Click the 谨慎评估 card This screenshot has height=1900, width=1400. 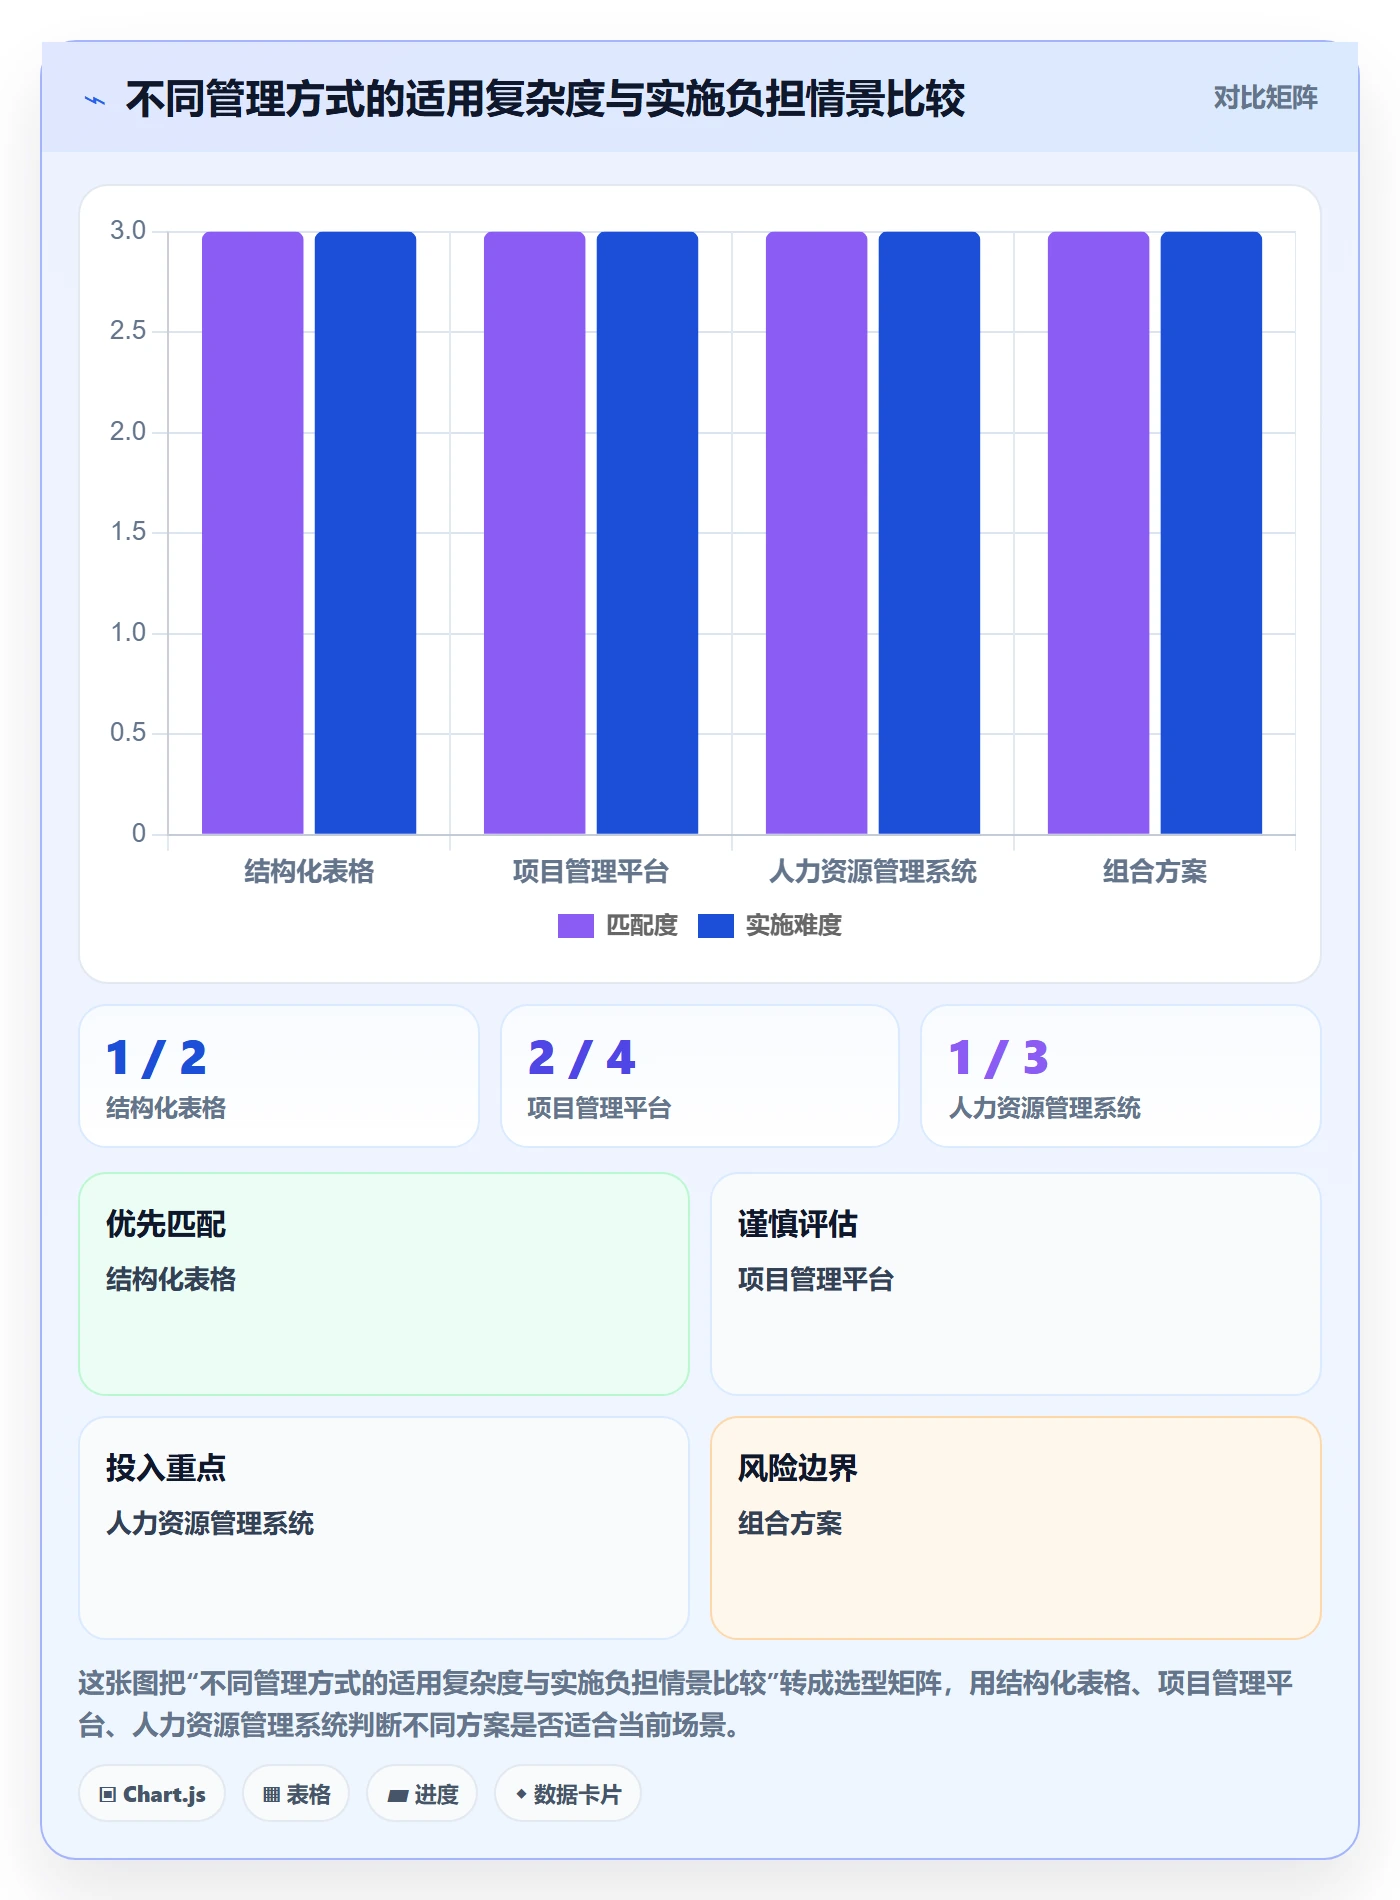(x=1016, y=1284)
